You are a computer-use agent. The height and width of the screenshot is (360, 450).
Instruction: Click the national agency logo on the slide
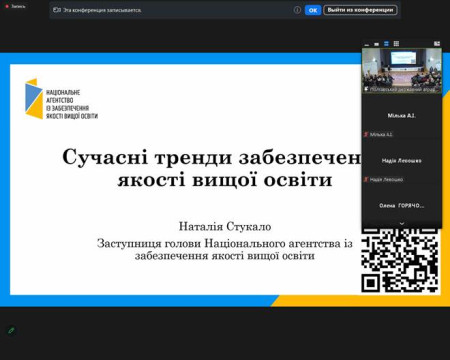tap(62, 99)
